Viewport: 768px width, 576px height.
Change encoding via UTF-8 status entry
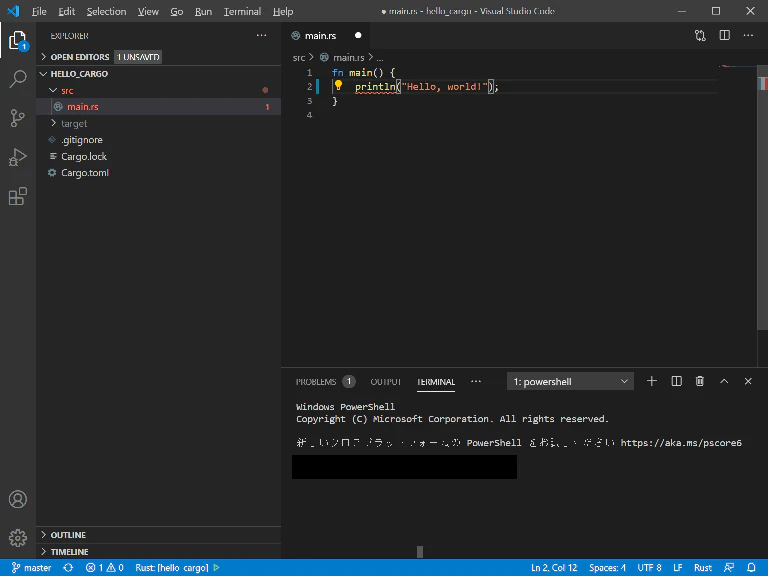(x=649, y=568)
